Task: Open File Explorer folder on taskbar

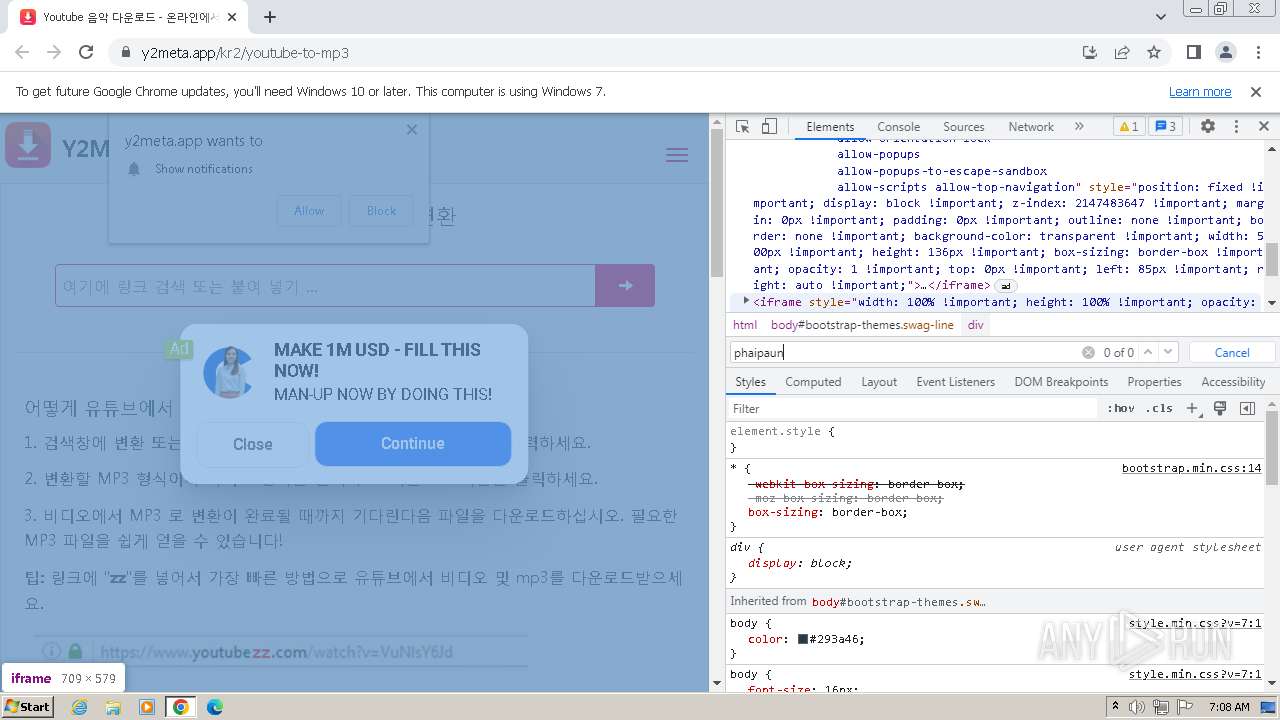Action: pyautogui.click(x=113, y=707)
